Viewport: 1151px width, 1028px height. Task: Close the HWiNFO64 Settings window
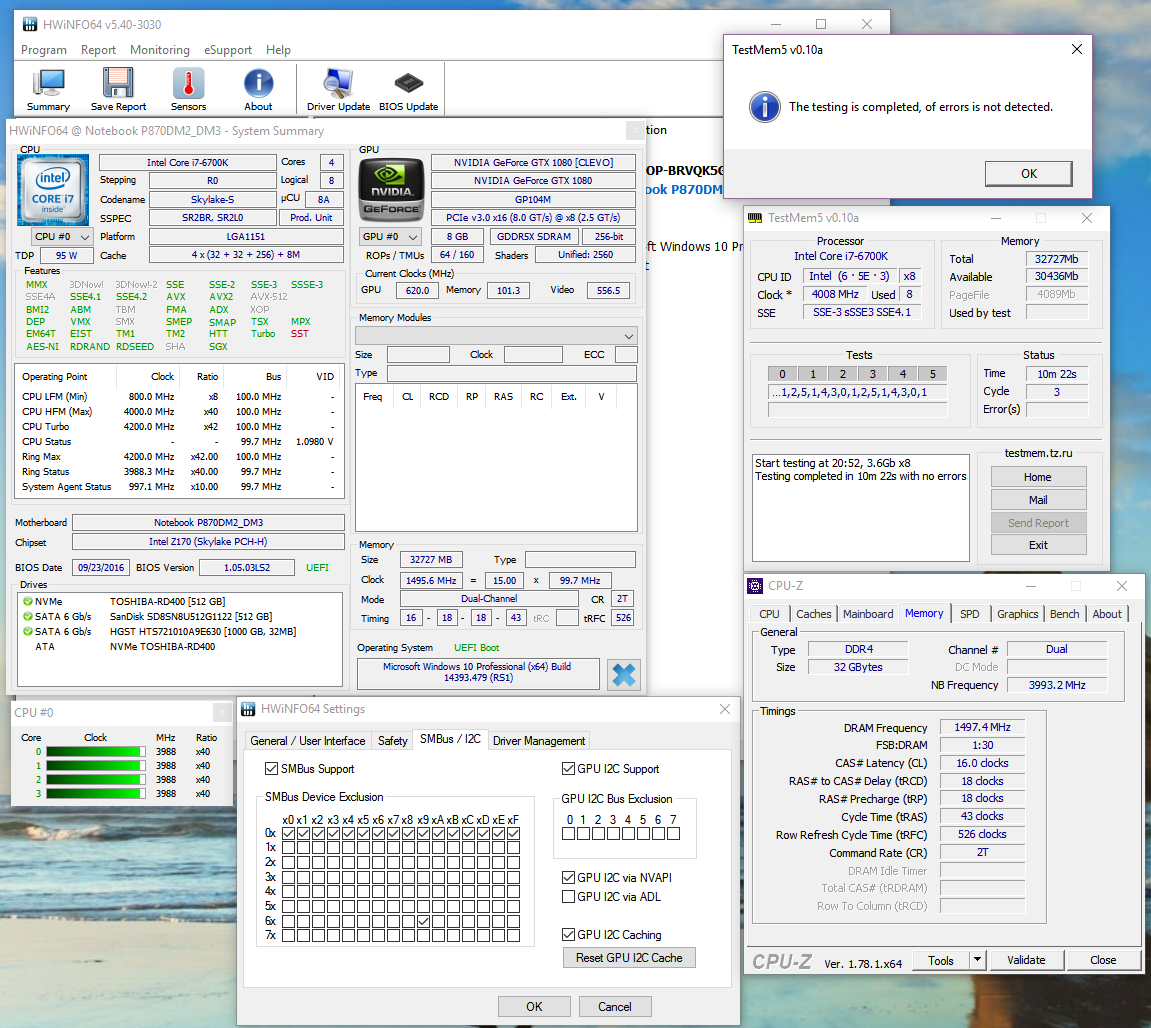(x=725, y=709)
